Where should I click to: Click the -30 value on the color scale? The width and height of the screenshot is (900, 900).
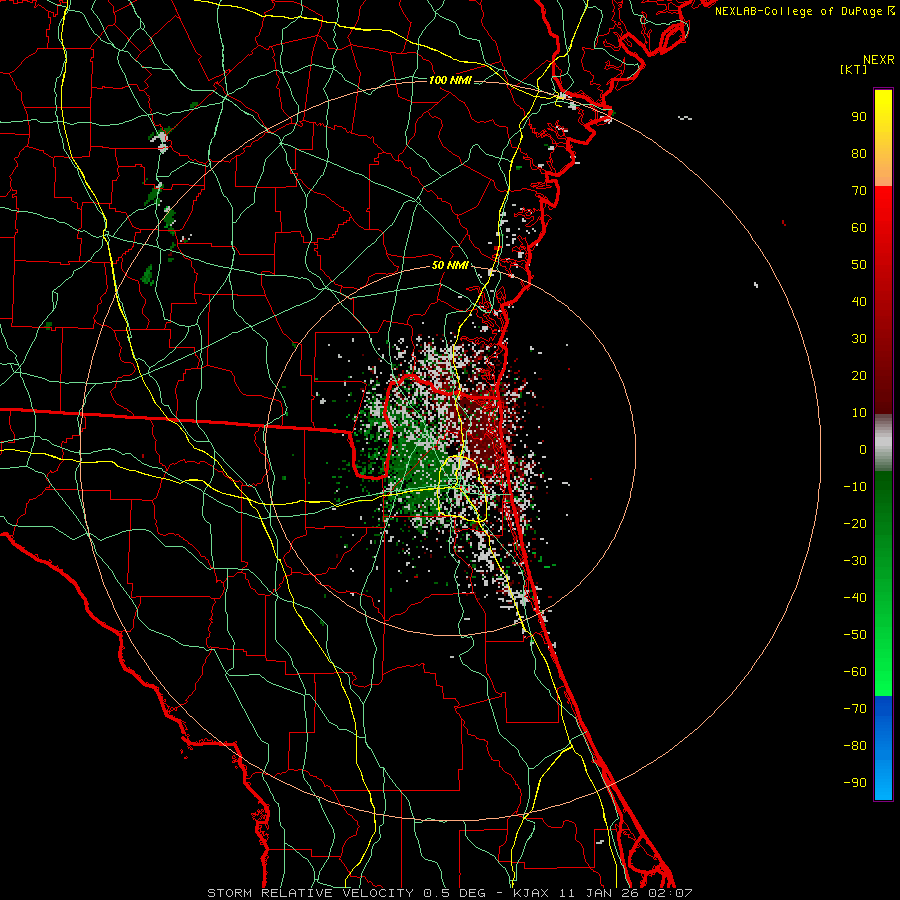(855, 561)
